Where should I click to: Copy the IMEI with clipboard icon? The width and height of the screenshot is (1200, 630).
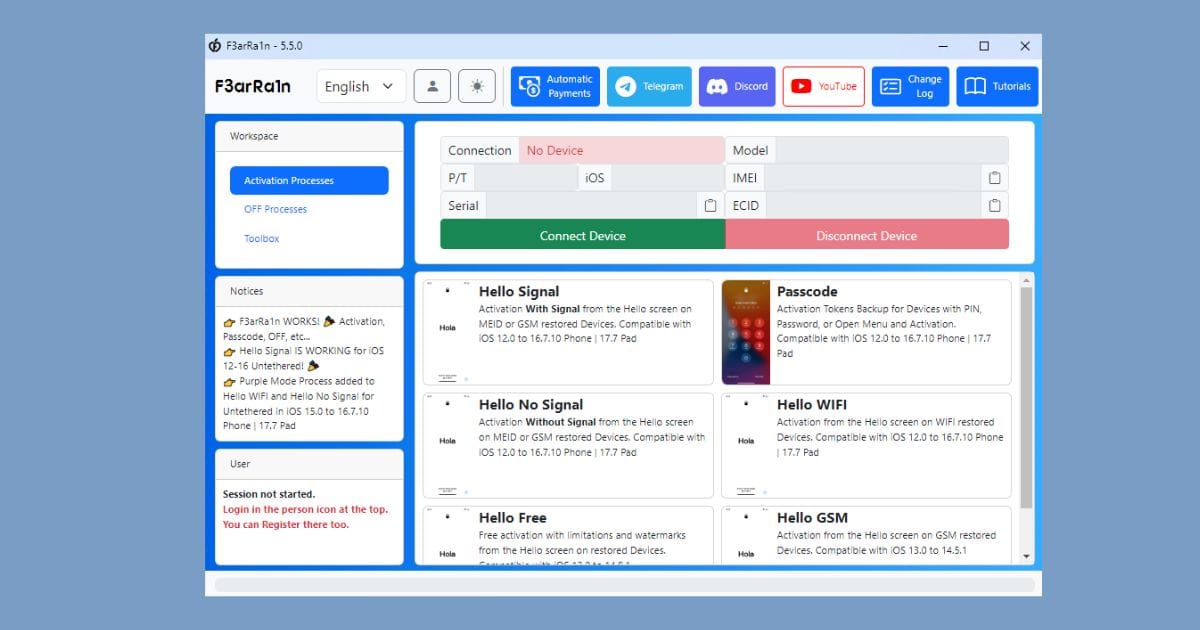(x=995, y=178)
